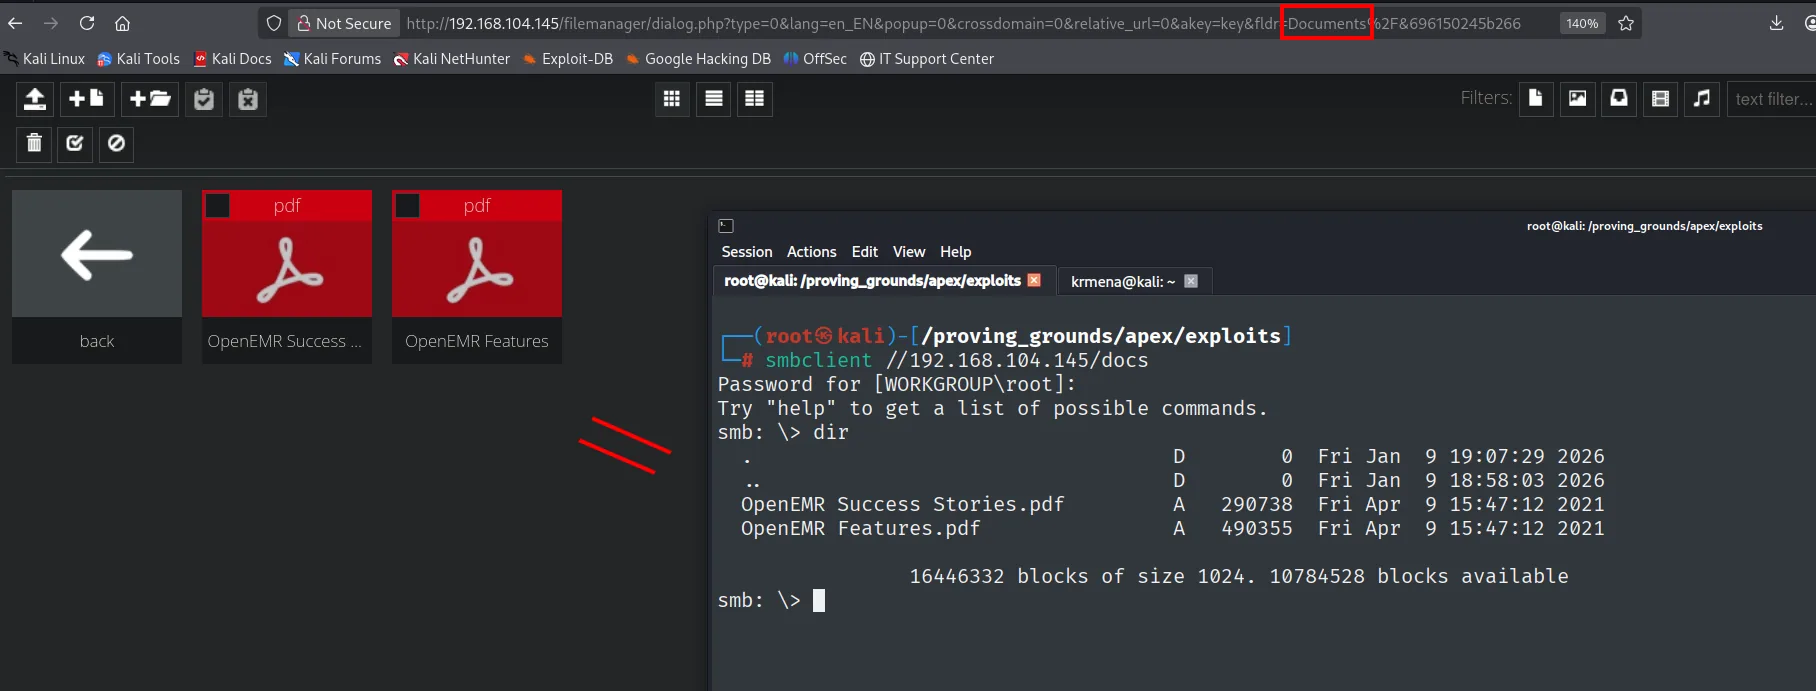Bookmark this page with the star
The width and height of the screenshot is (1816, 691).
coord(1626,23)
